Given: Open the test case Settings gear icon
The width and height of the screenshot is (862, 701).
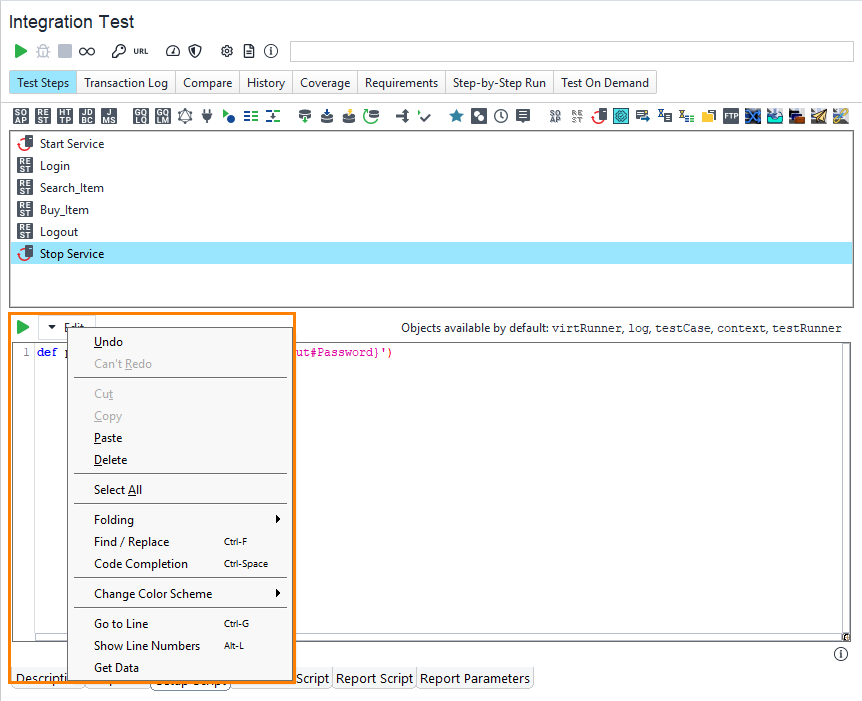Looking at the screenshot, I should point(227,50).
